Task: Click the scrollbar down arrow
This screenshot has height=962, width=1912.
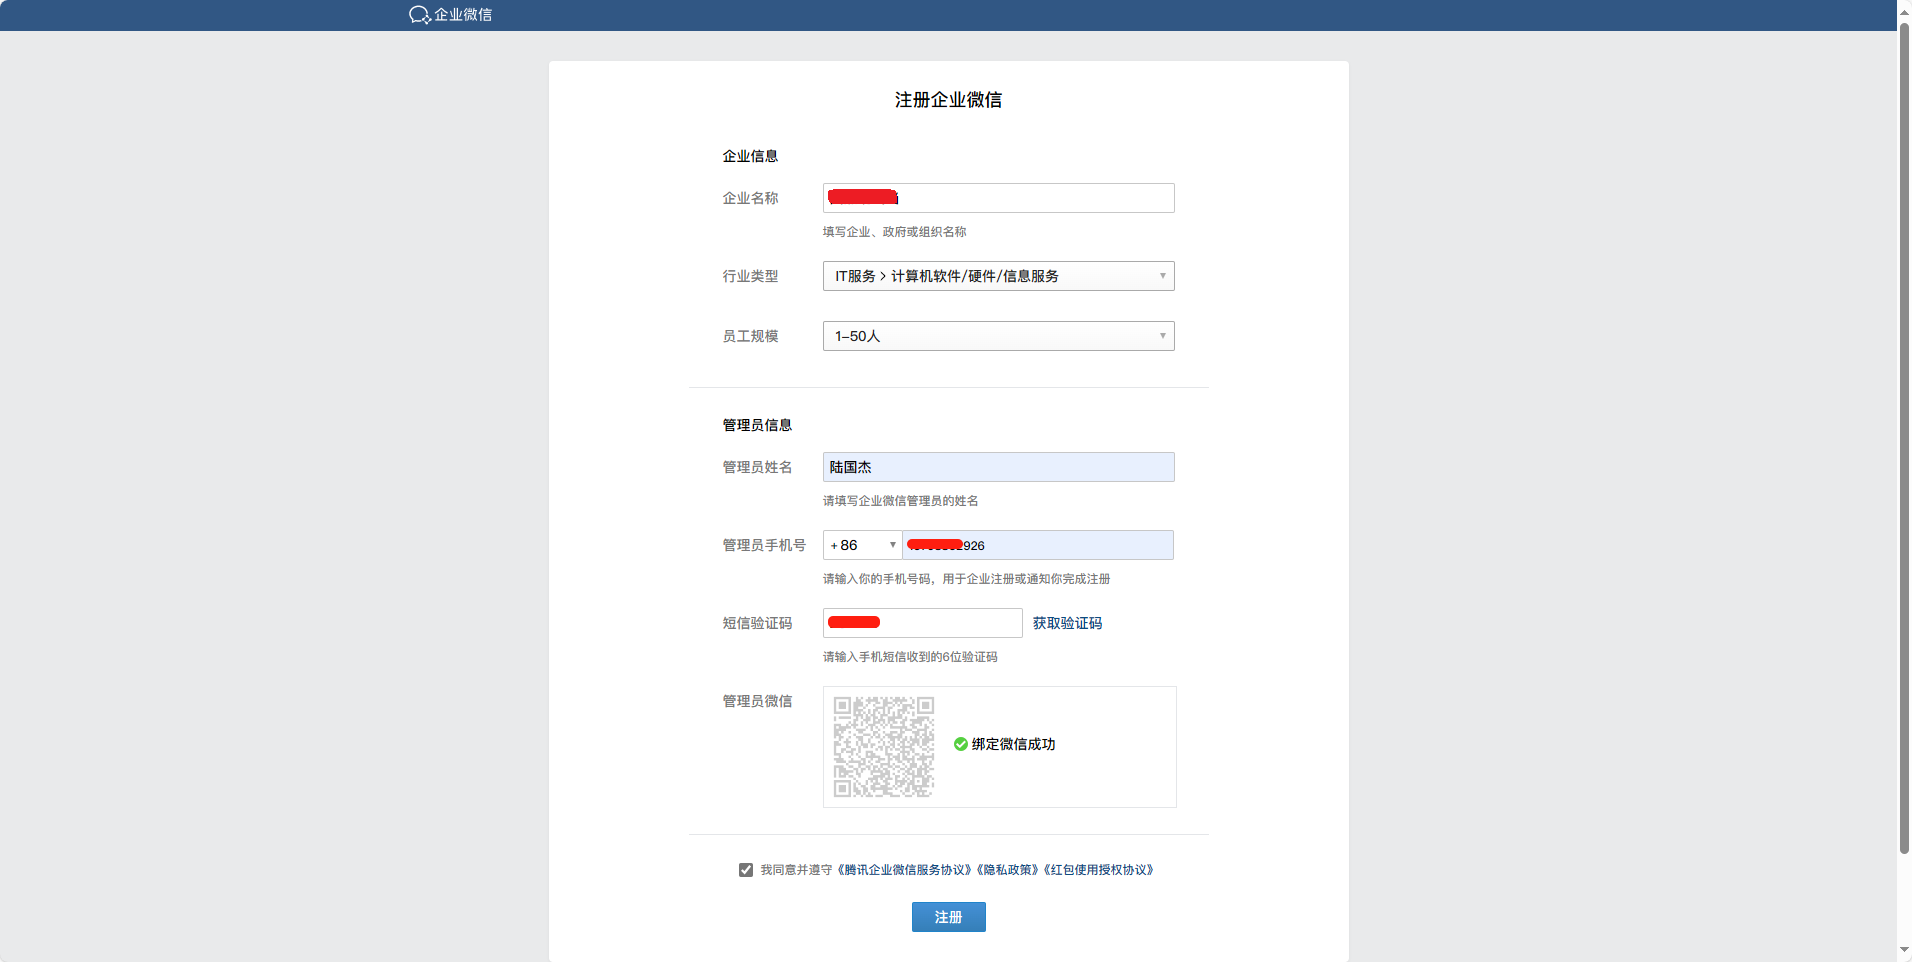Action: point(1904,950)
